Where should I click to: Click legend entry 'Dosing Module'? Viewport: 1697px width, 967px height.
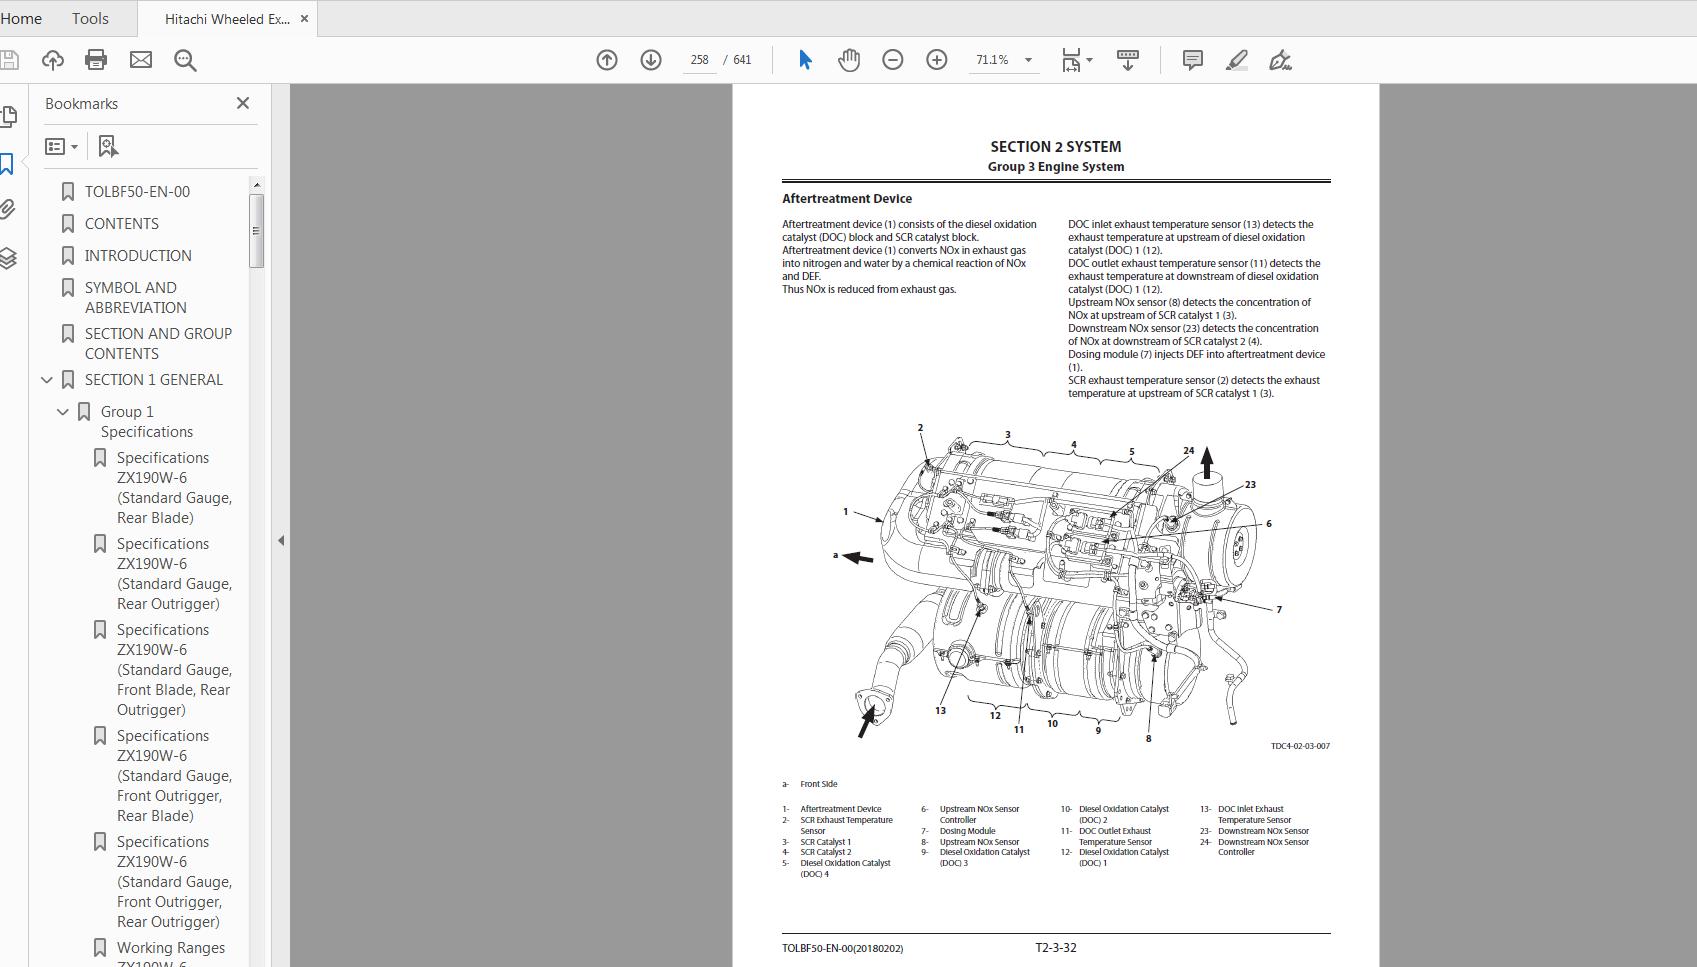pos(967,831)
